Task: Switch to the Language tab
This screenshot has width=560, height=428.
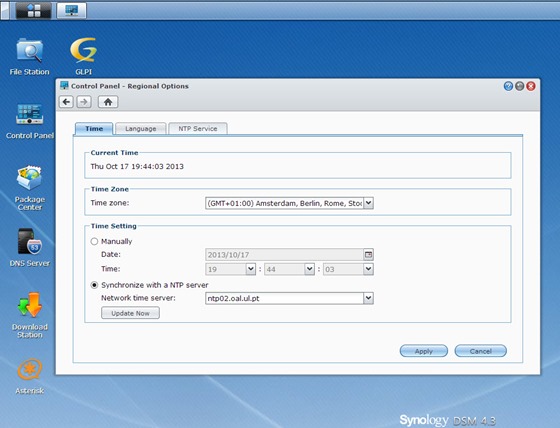Action: pyautogui.click(x=141, y=129)
